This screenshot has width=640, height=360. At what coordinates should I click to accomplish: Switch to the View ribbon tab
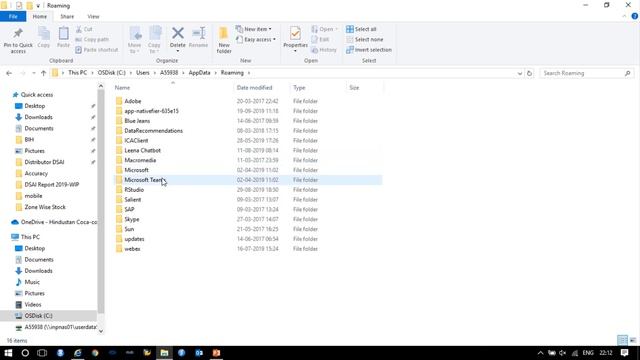tap(93, 16)
